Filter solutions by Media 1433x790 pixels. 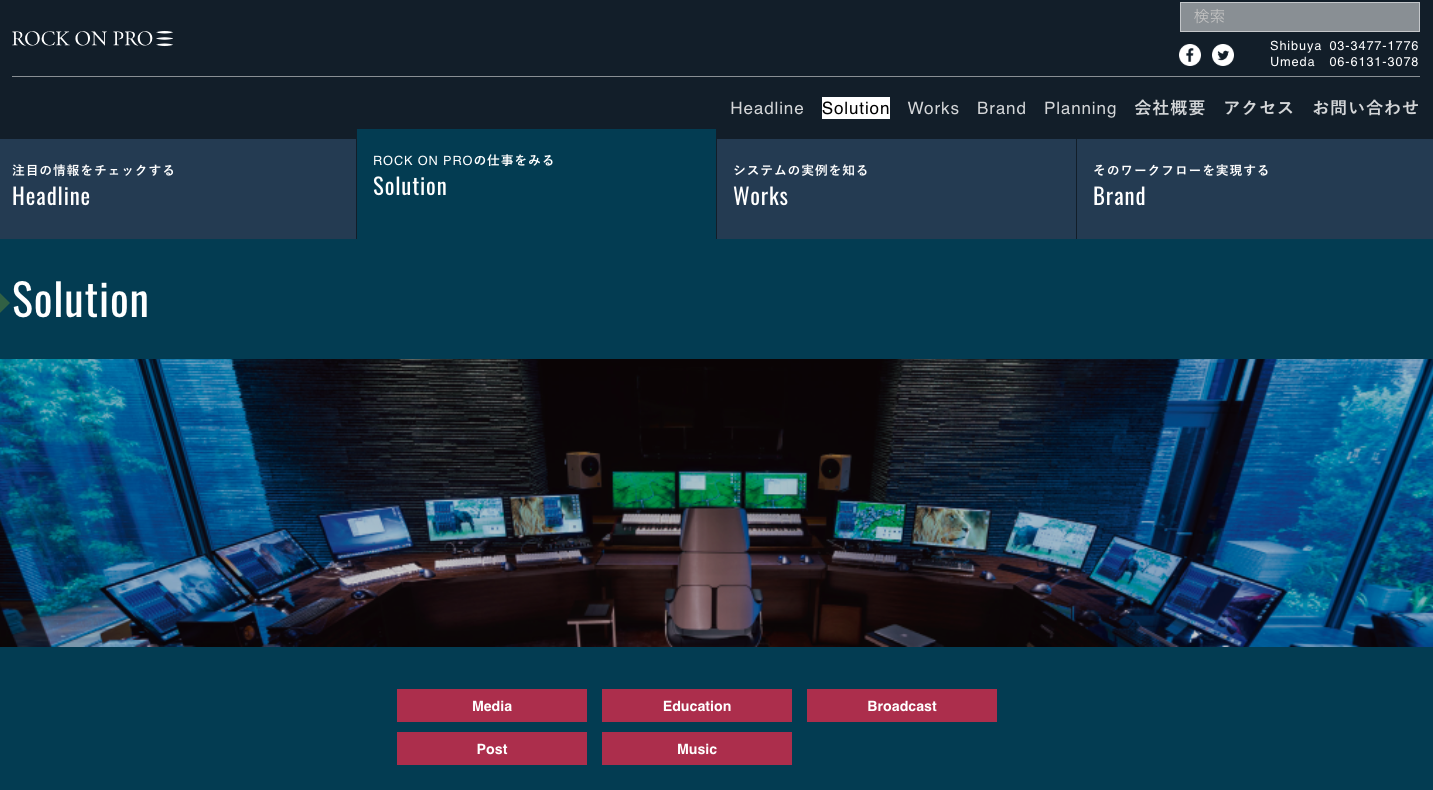[492, 706]
